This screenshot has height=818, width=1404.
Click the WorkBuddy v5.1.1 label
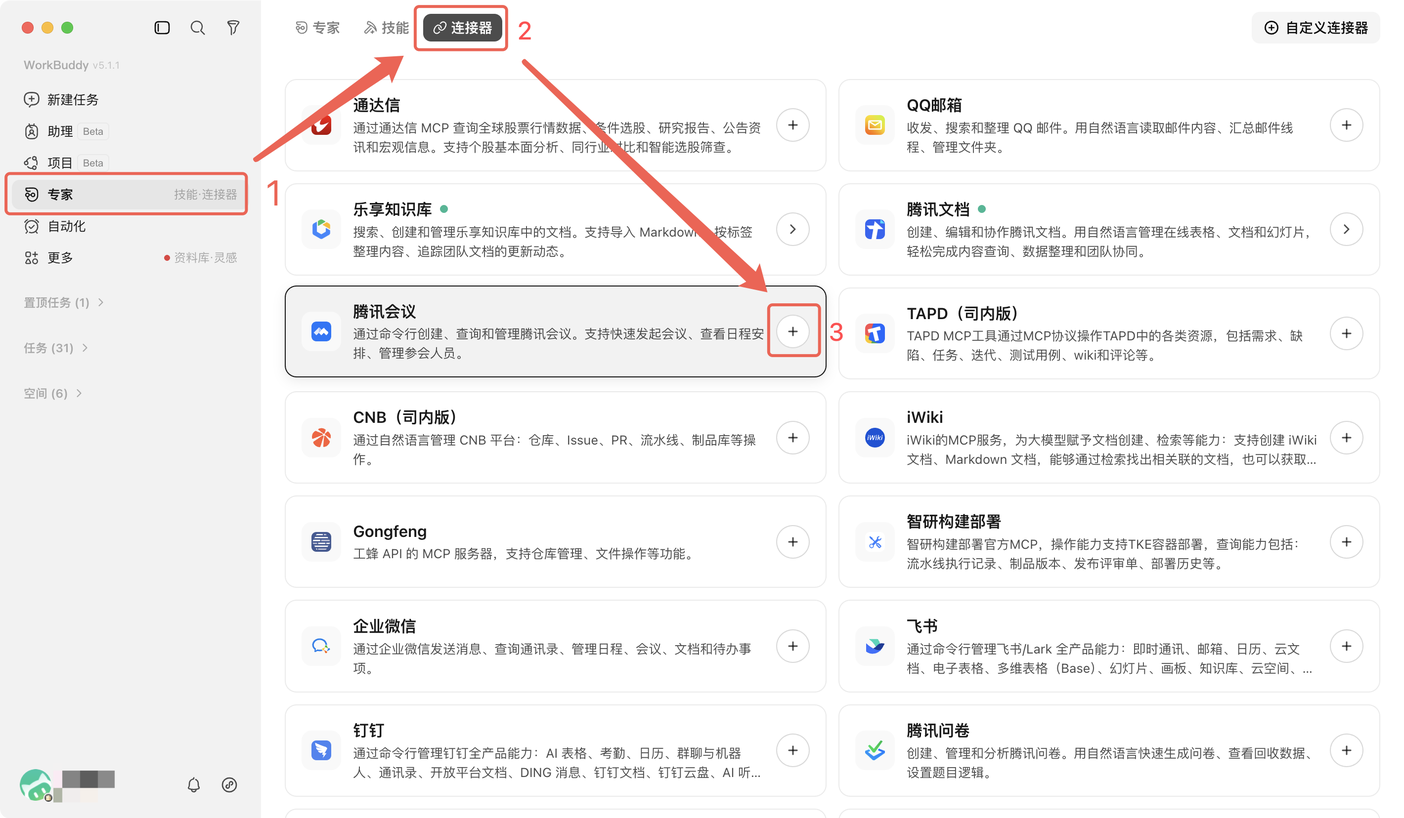click(x=72, y=65)
